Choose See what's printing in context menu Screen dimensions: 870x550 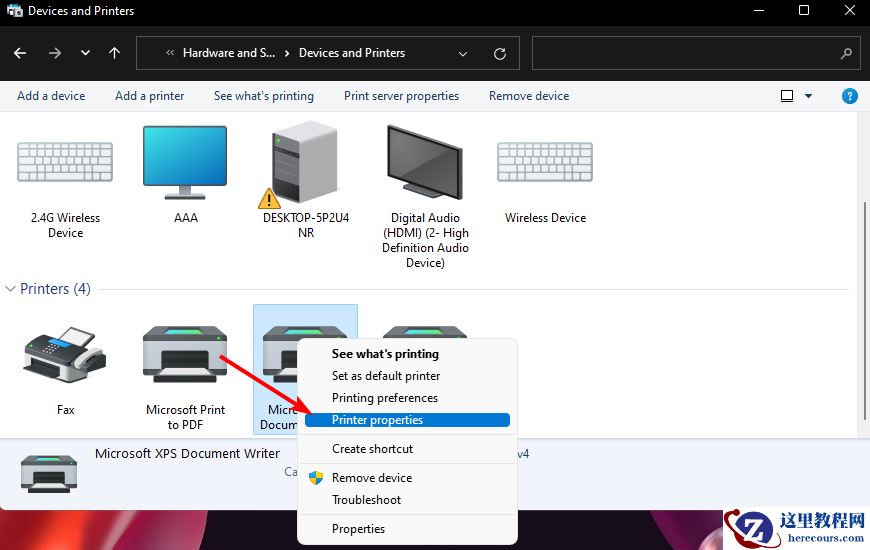pos(385,354)
